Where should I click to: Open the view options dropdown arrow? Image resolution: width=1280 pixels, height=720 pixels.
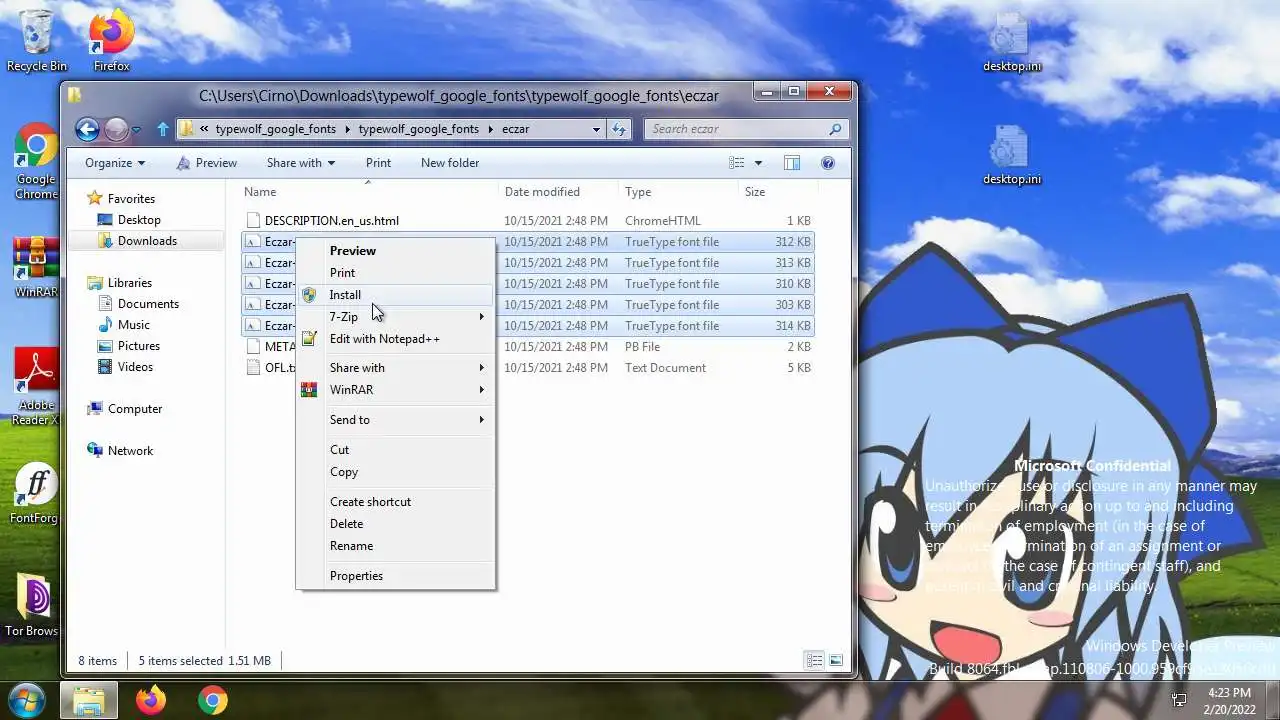coord(758,163)
